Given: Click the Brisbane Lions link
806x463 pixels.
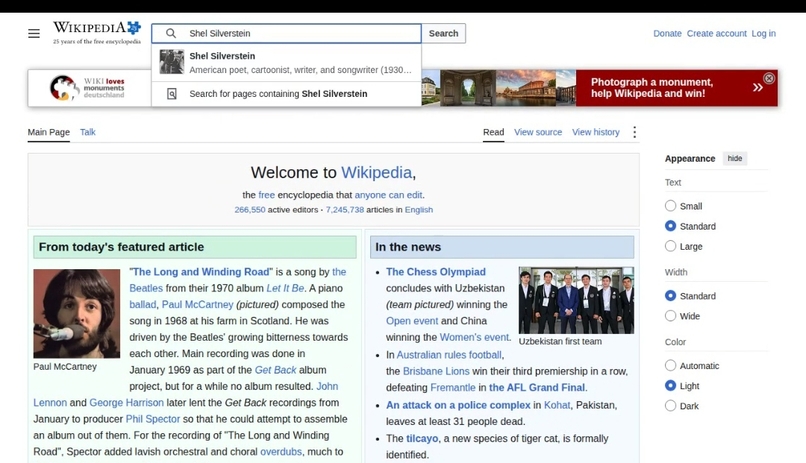Looking at the screenshot, I should click(436, 372).
